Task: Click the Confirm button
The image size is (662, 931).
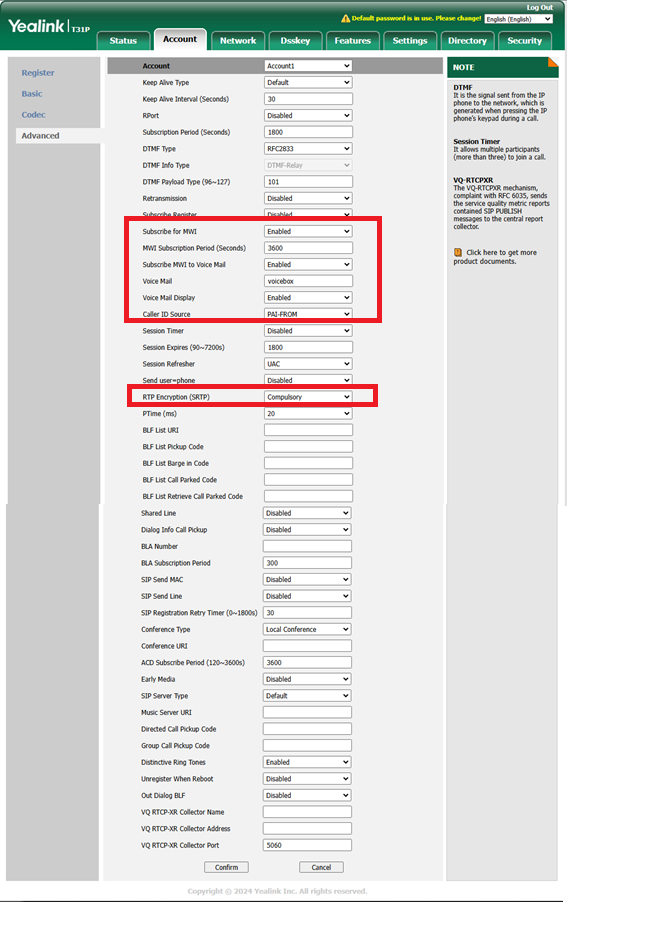Action: point(226,867)
